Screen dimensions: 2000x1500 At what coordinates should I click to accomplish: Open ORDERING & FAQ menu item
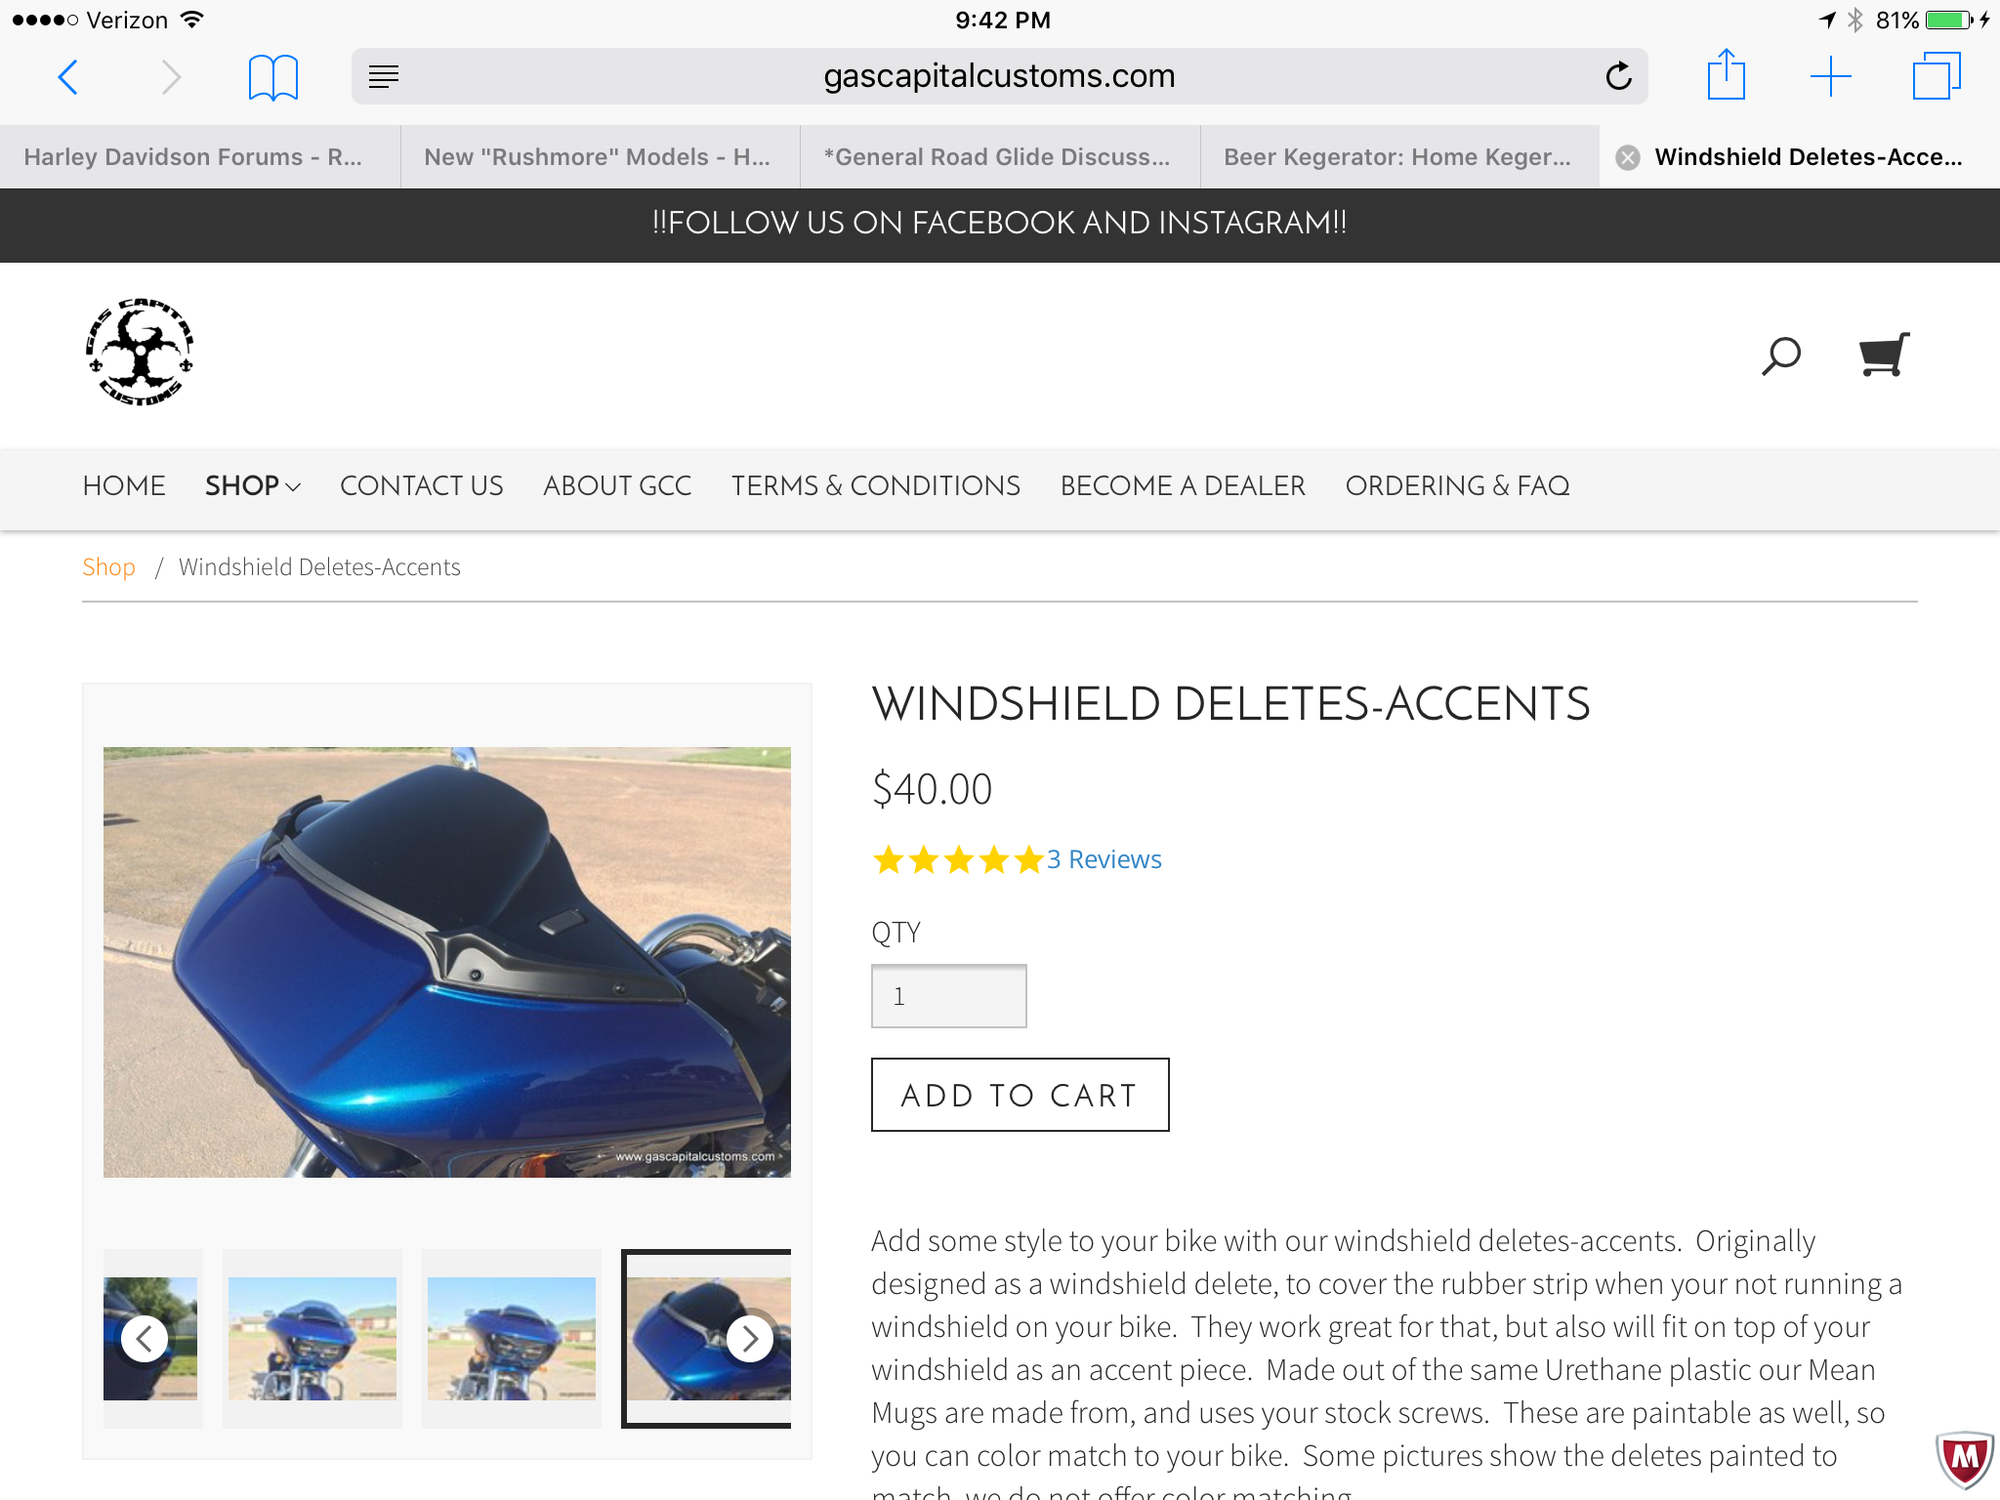[1457, 486]
